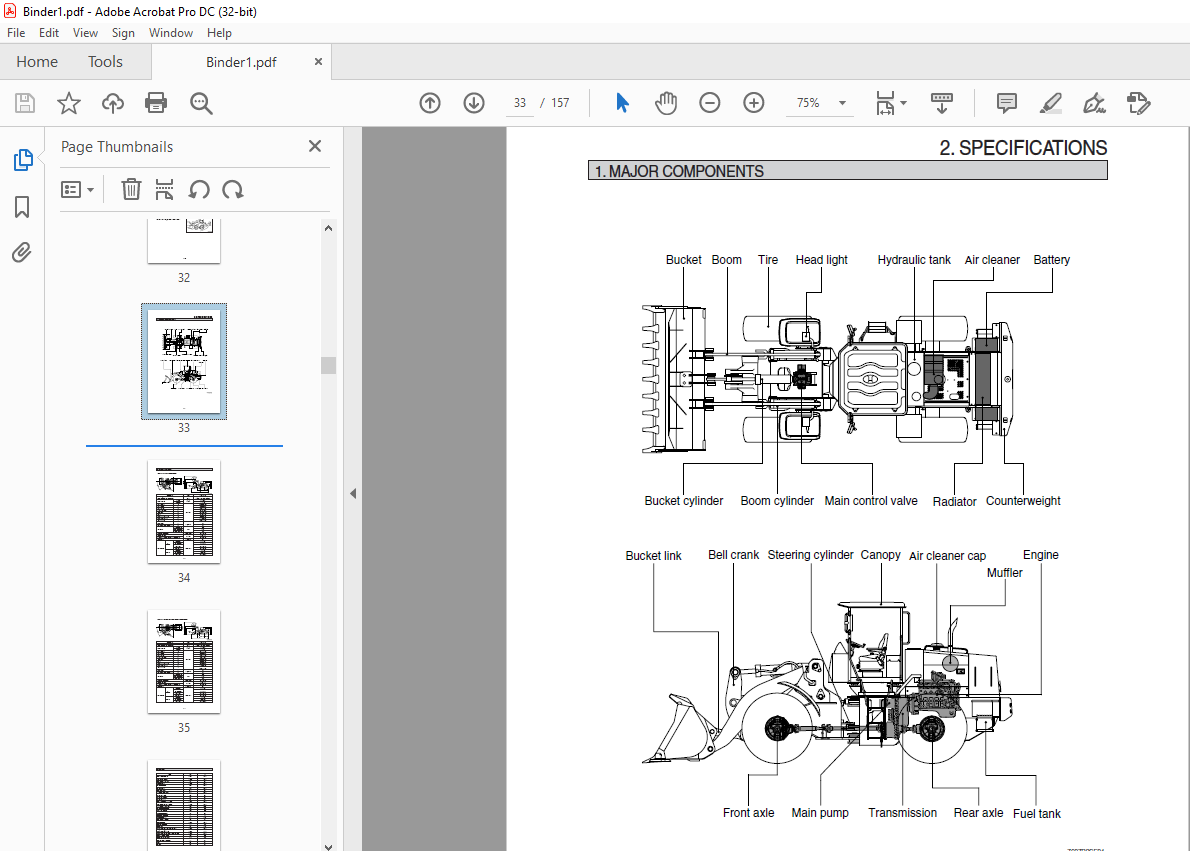Close the Binder1.pdf tab
Viewport: 1190px width, 851px height.
point(318,61)
